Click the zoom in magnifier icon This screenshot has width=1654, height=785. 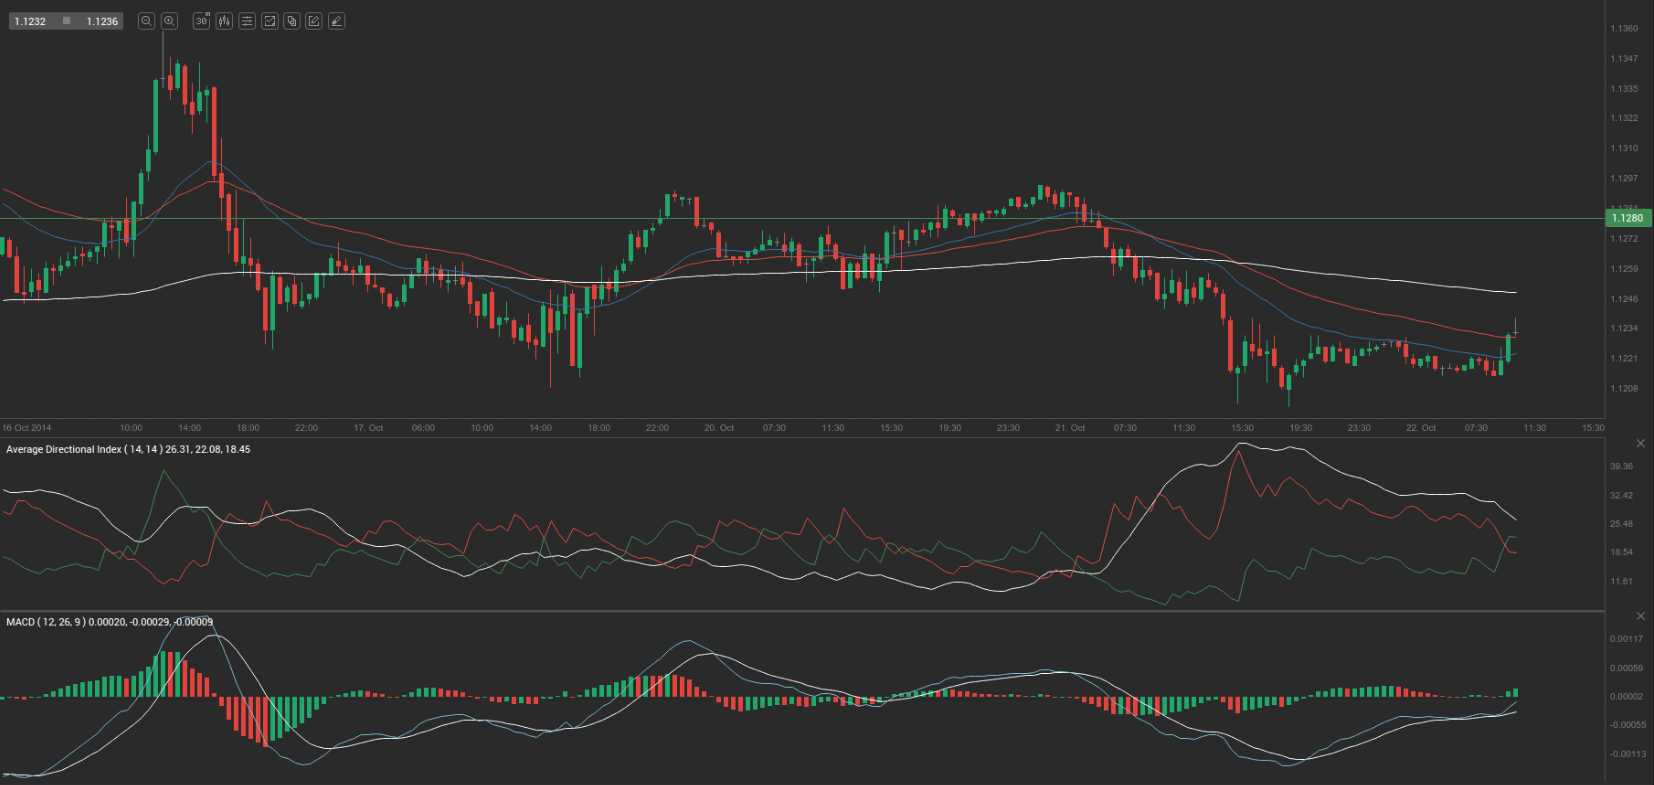170,21
